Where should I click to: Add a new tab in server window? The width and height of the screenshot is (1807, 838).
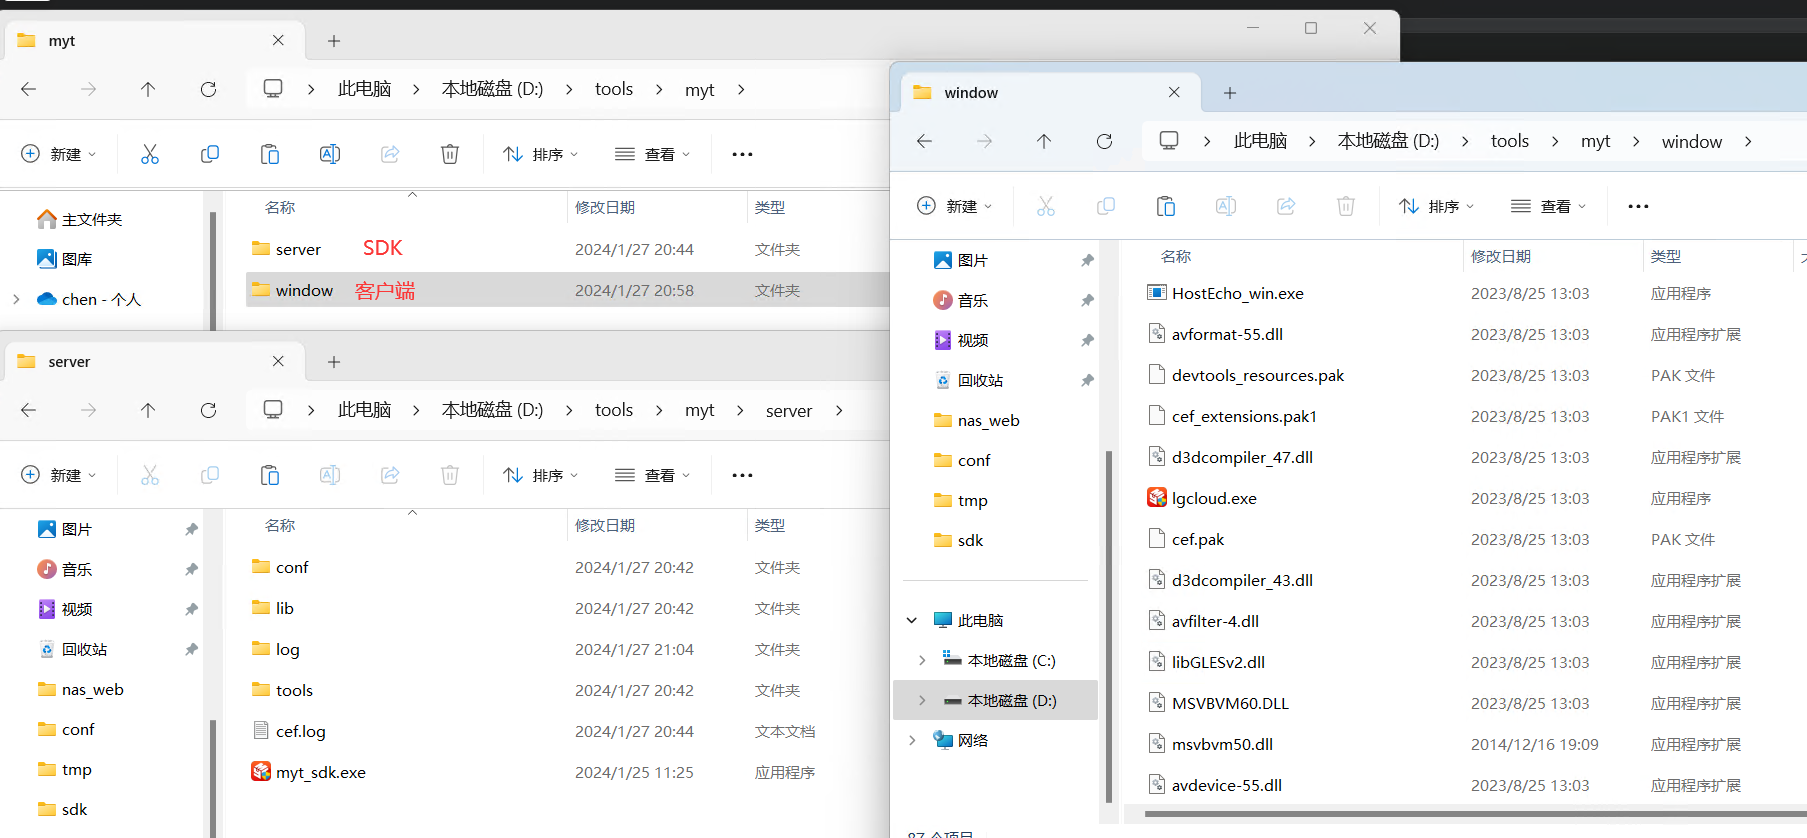click(x=334, y=361)
